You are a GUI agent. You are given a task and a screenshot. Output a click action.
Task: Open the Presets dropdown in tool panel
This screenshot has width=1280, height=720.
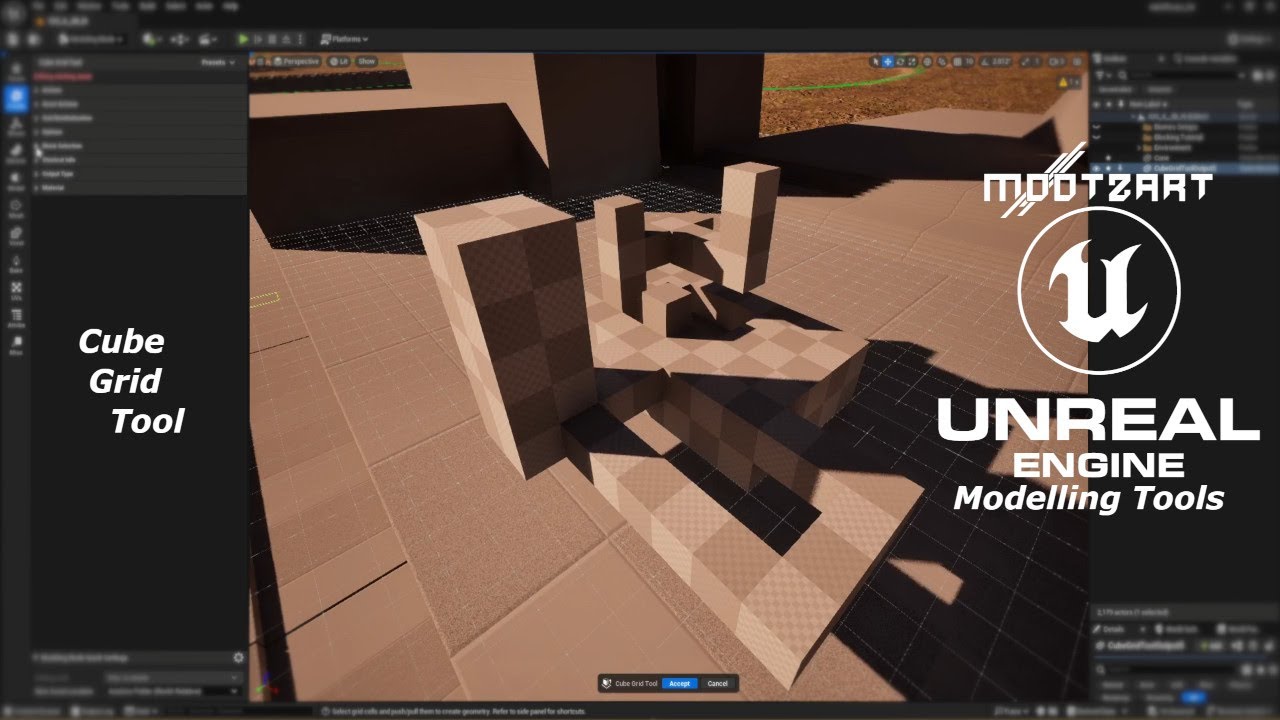217,62
